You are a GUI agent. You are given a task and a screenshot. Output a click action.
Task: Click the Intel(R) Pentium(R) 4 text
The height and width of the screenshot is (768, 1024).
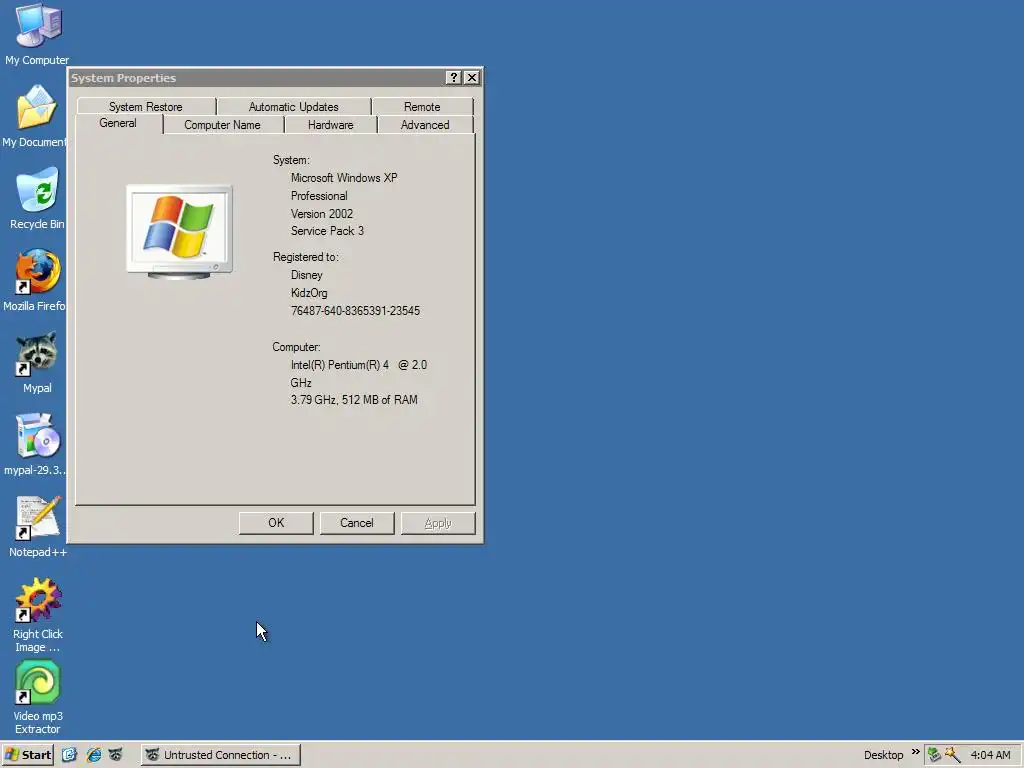(x=340, y=365)
